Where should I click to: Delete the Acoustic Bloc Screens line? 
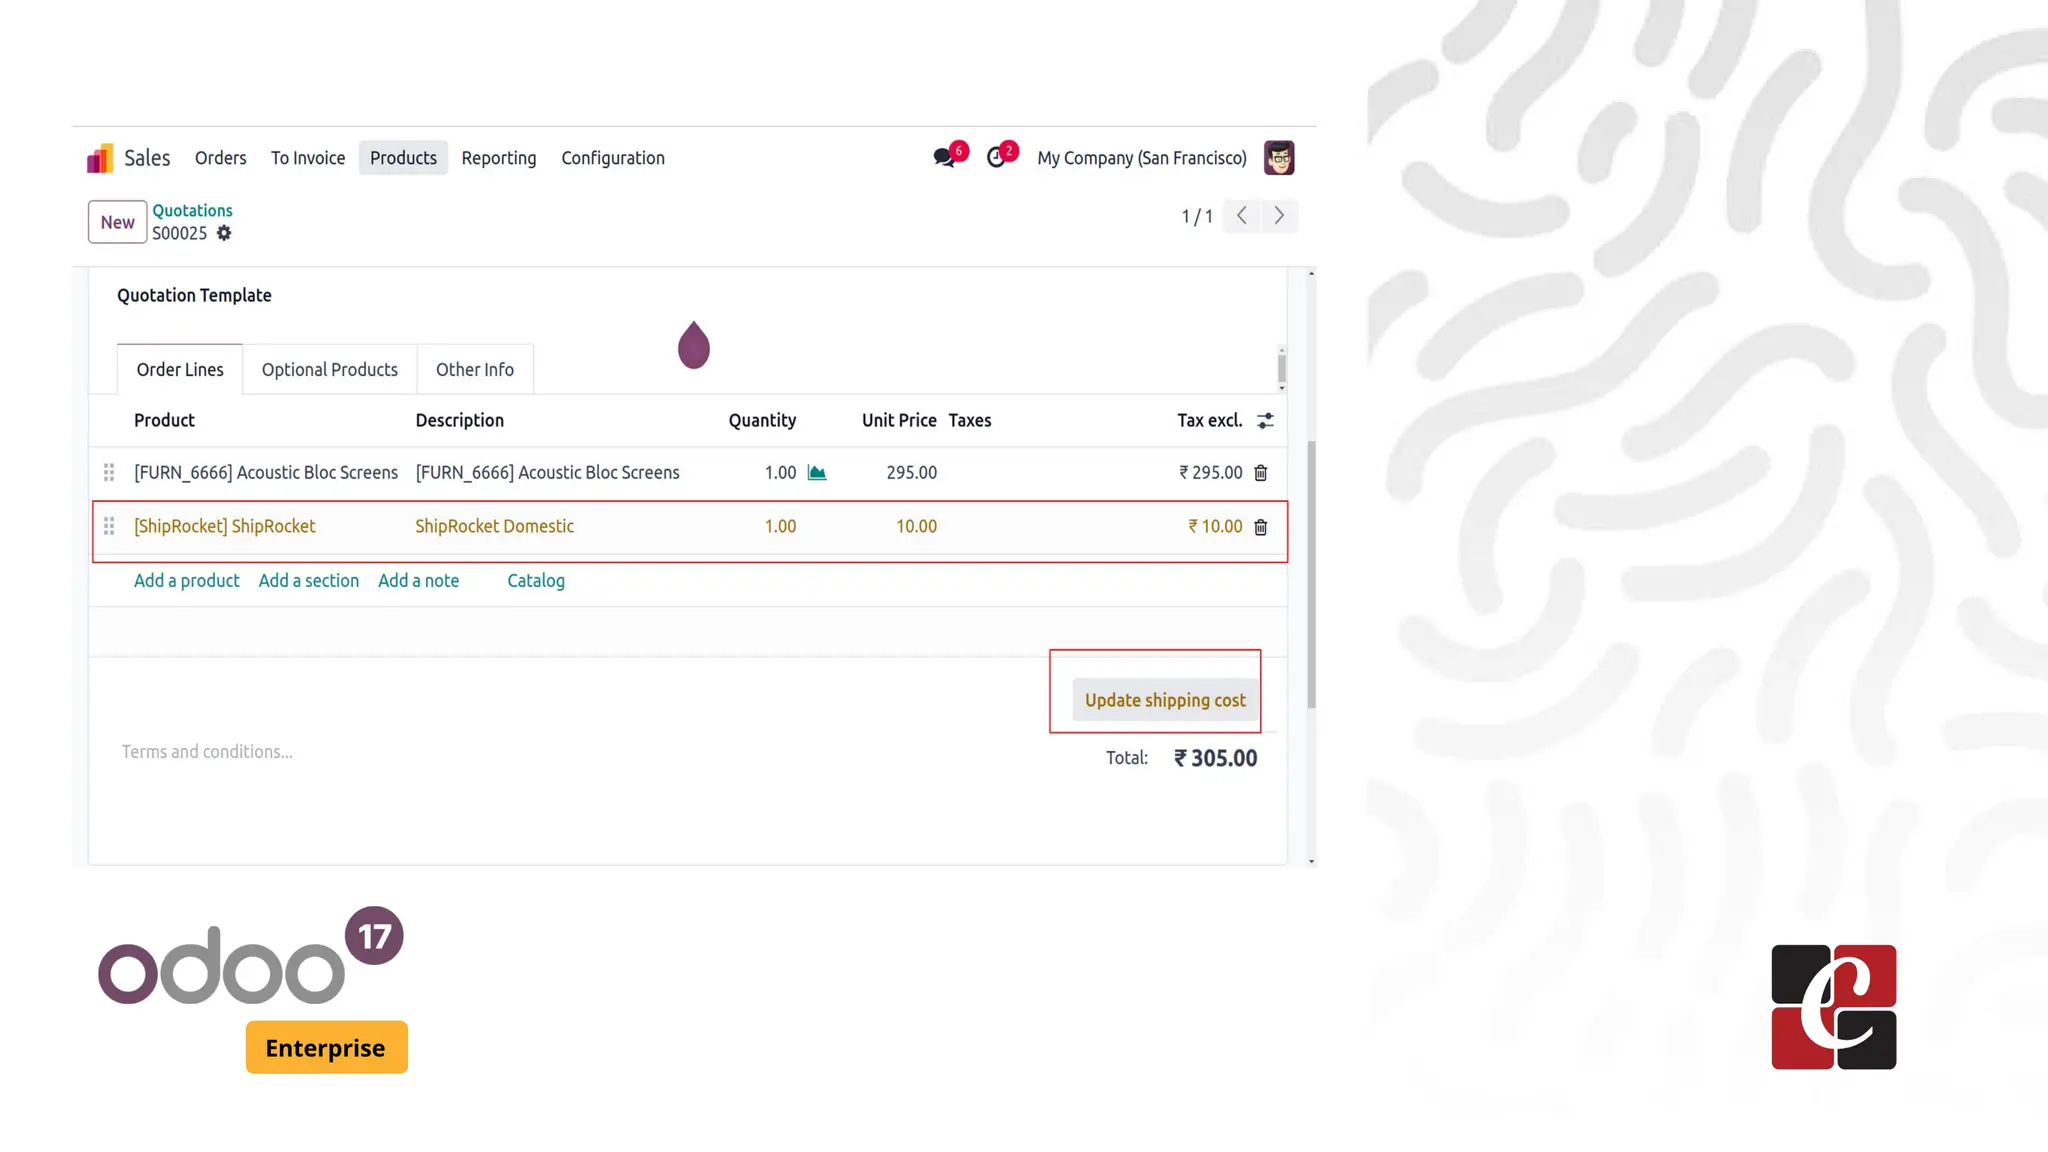coord(1261,473)
